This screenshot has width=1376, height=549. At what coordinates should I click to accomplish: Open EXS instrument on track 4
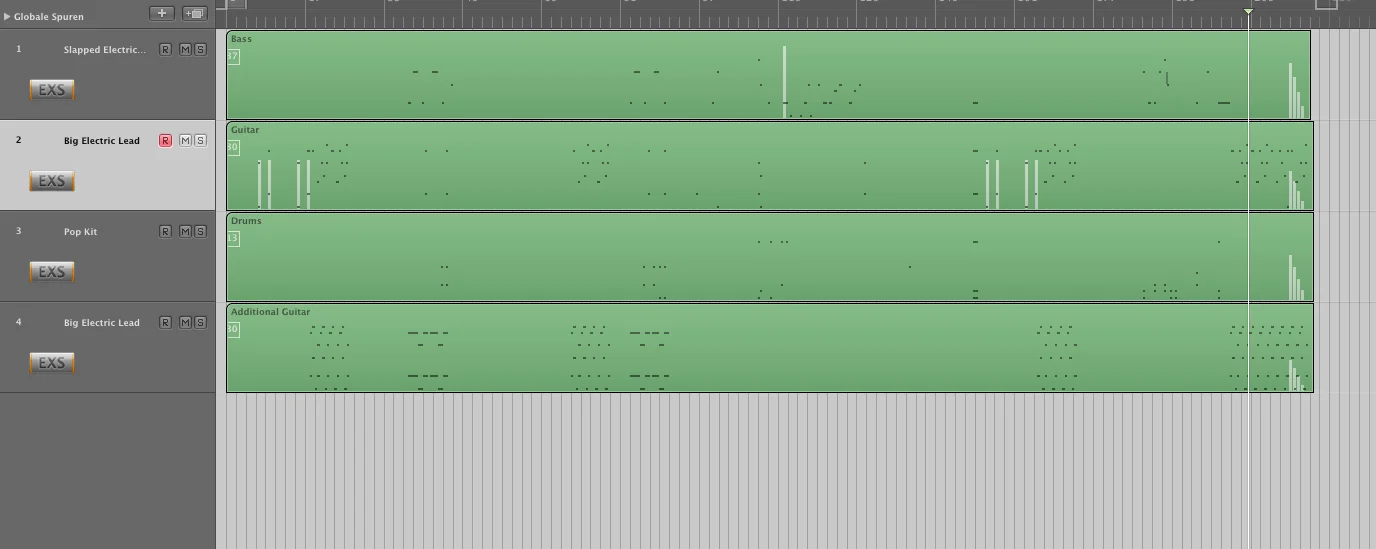tap(51, 363)
